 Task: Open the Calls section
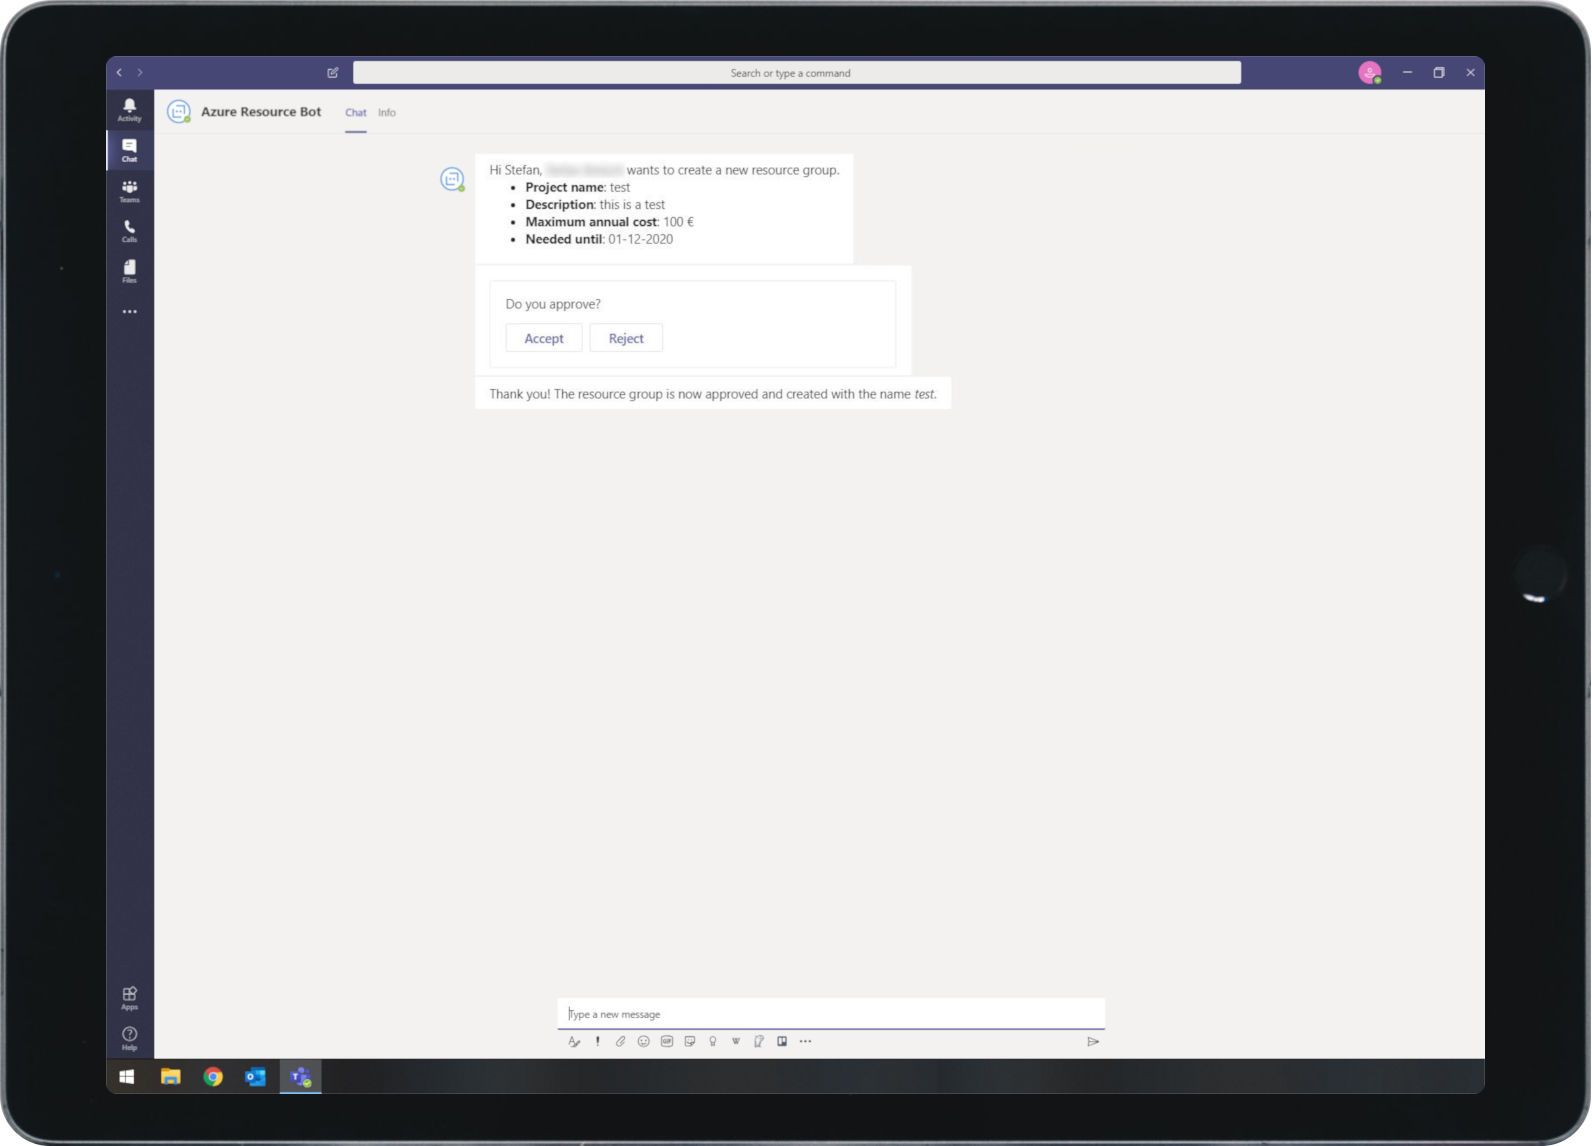(129, 231)
